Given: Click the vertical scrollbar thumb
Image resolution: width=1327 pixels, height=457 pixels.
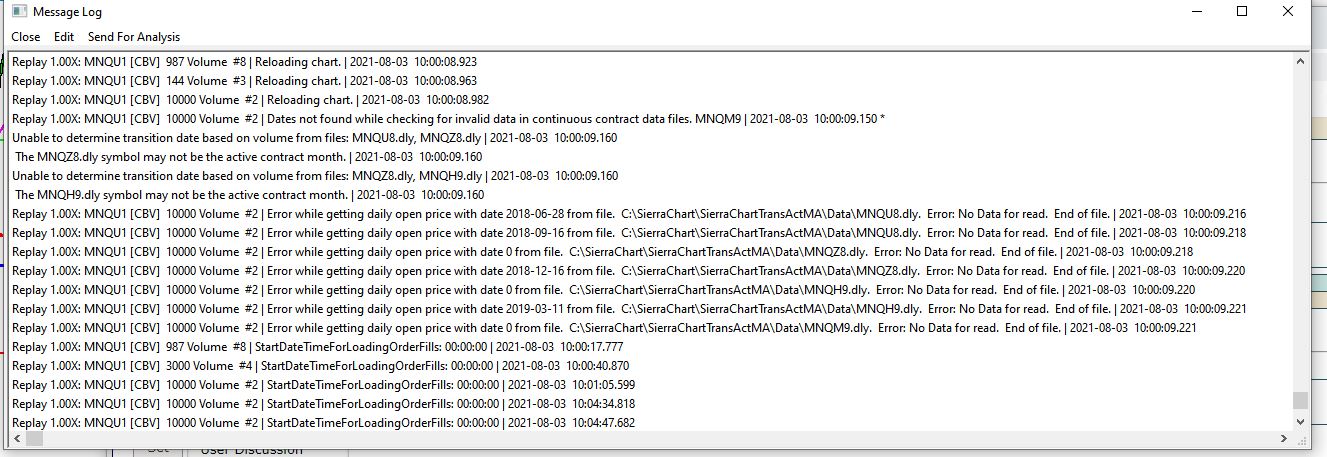Looking at the screenshot, I should click(1300, 401).
